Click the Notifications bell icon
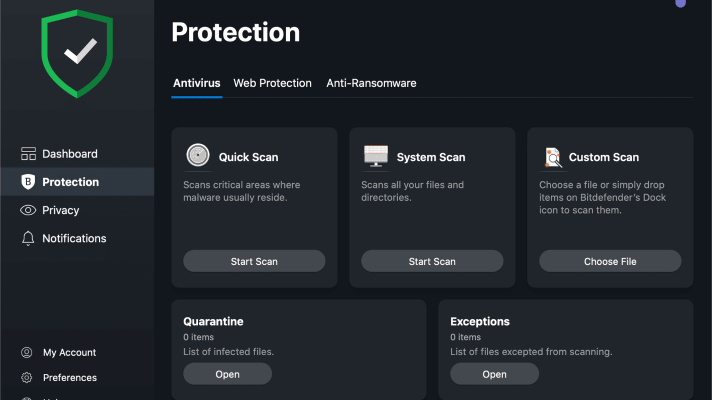This screenshot has height=400, width=712. (x=28, y=238)
